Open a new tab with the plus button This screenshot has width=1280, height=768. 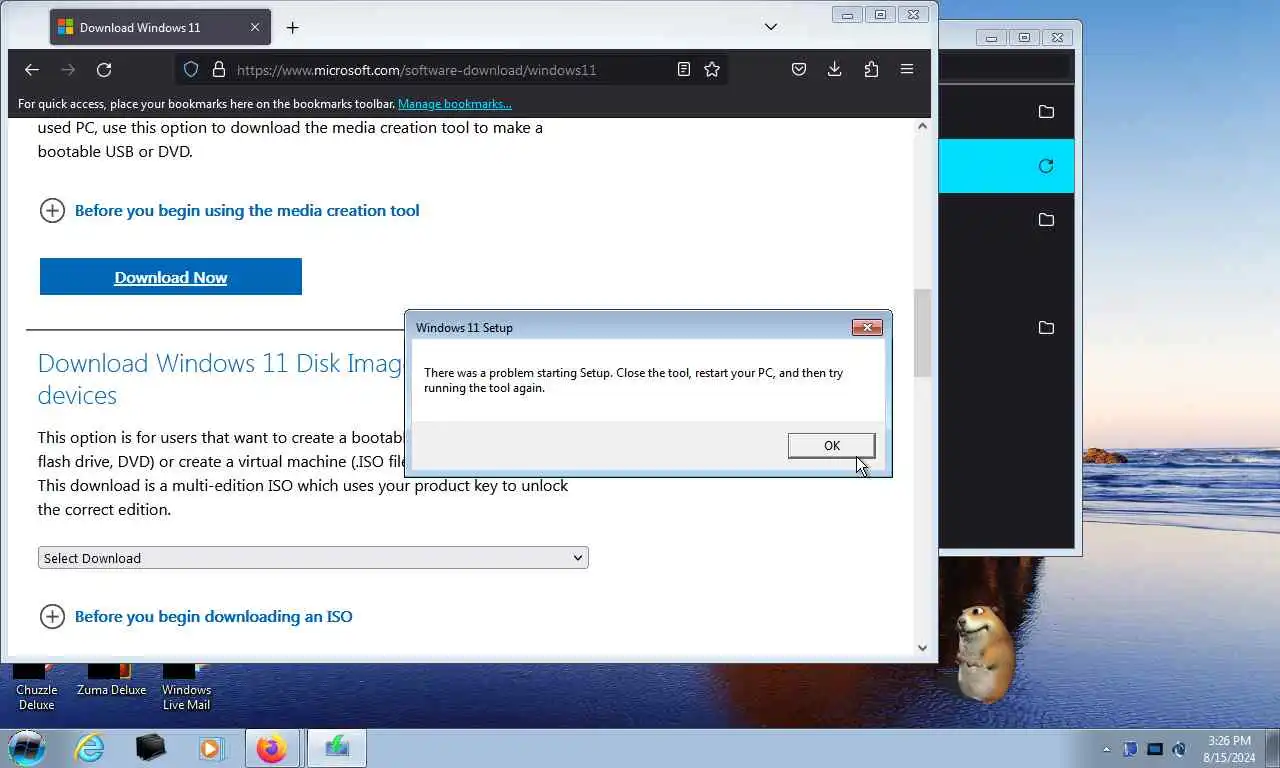[292, 28]
